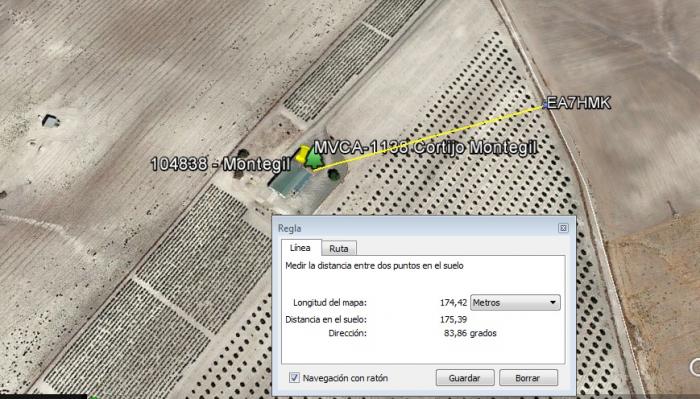This screenshot has width=700, height=399.
Task: Click the Guardar button
Action: tap(464, 378)
